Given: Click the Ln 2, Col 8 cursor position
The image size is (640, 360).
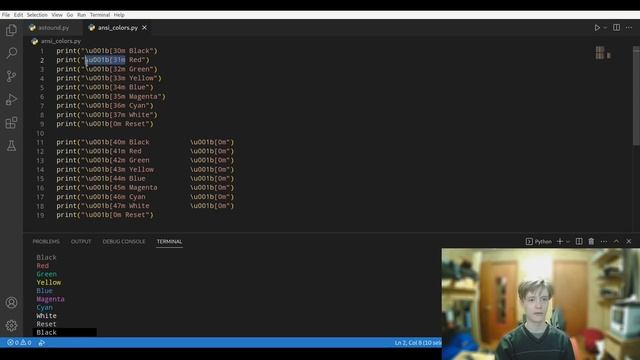Looking at the screenshot, I should point(418,342).
